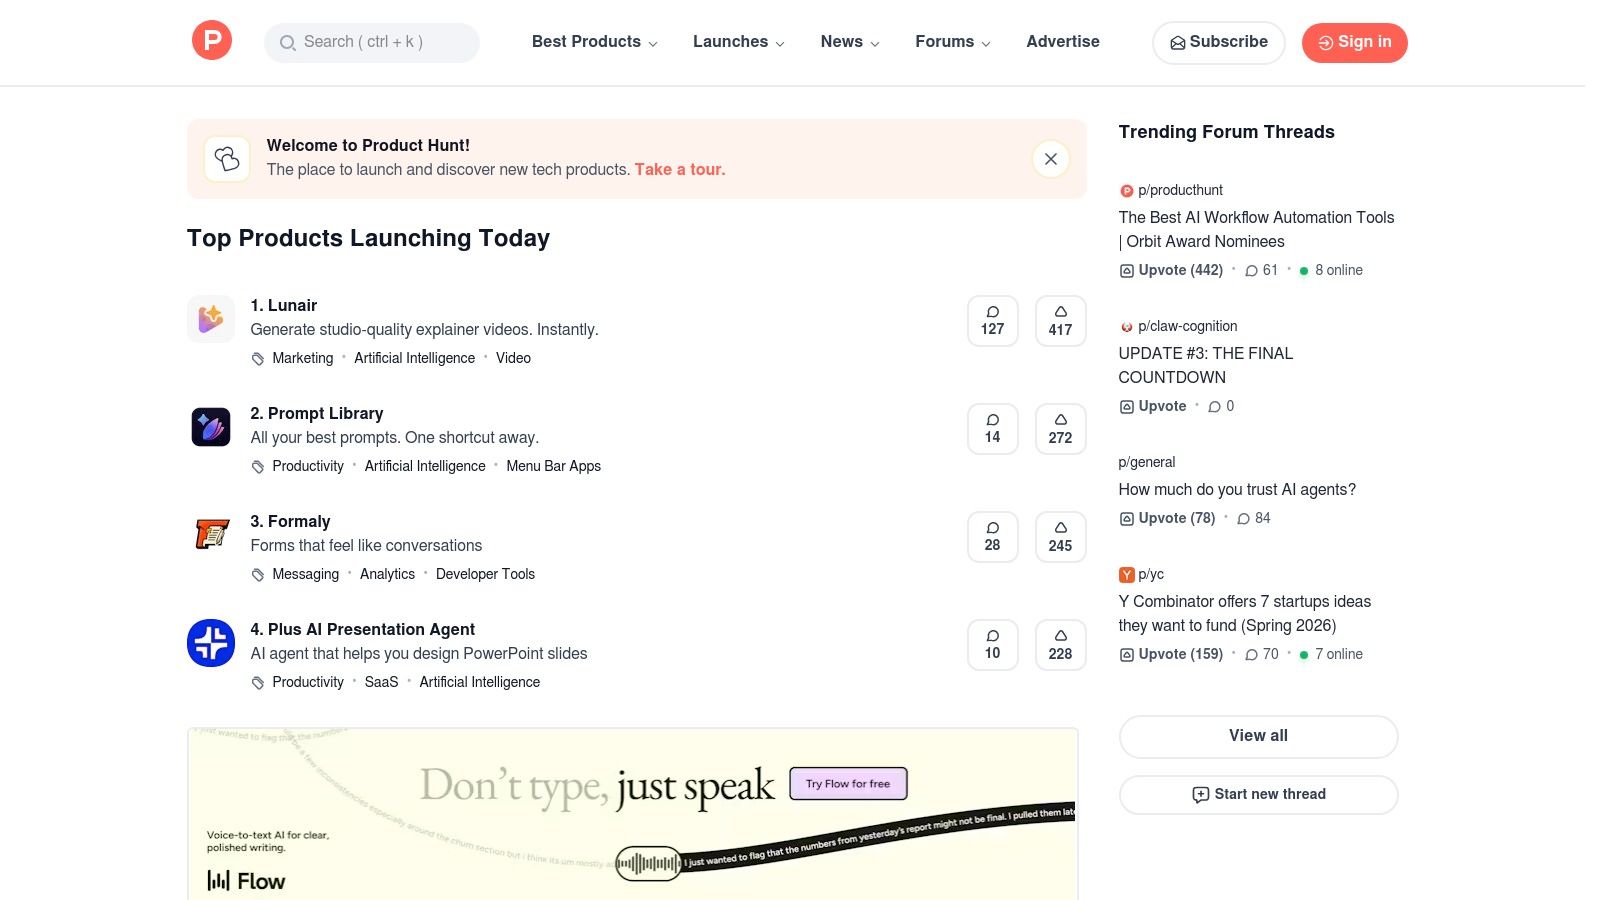The image size is (1600, 900).
Task: Select Lunair's Artificial Intelligence tag
Action: pyautogui.click(x=415, y=358)
